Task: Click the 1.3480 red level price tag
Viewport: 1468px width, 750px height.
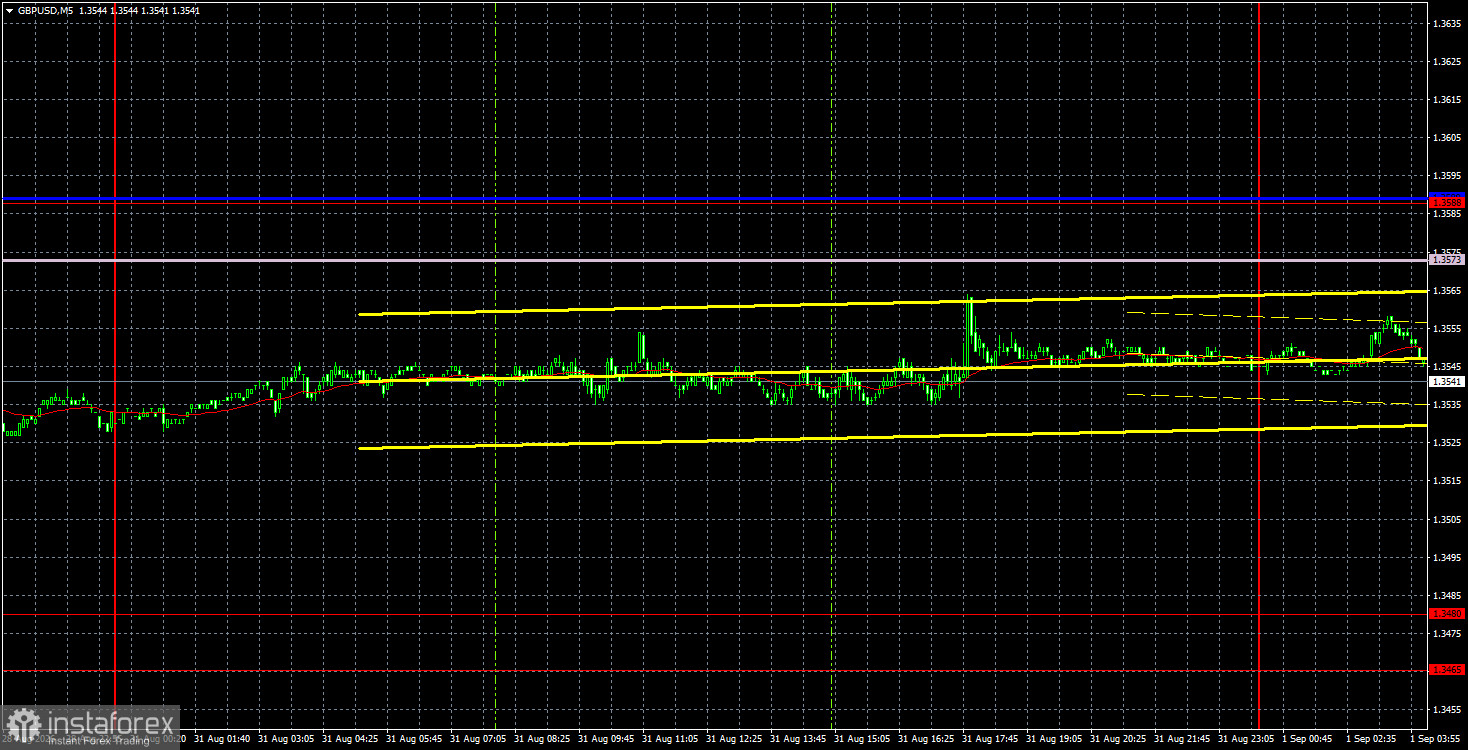Action: [x=1447, y=613]
